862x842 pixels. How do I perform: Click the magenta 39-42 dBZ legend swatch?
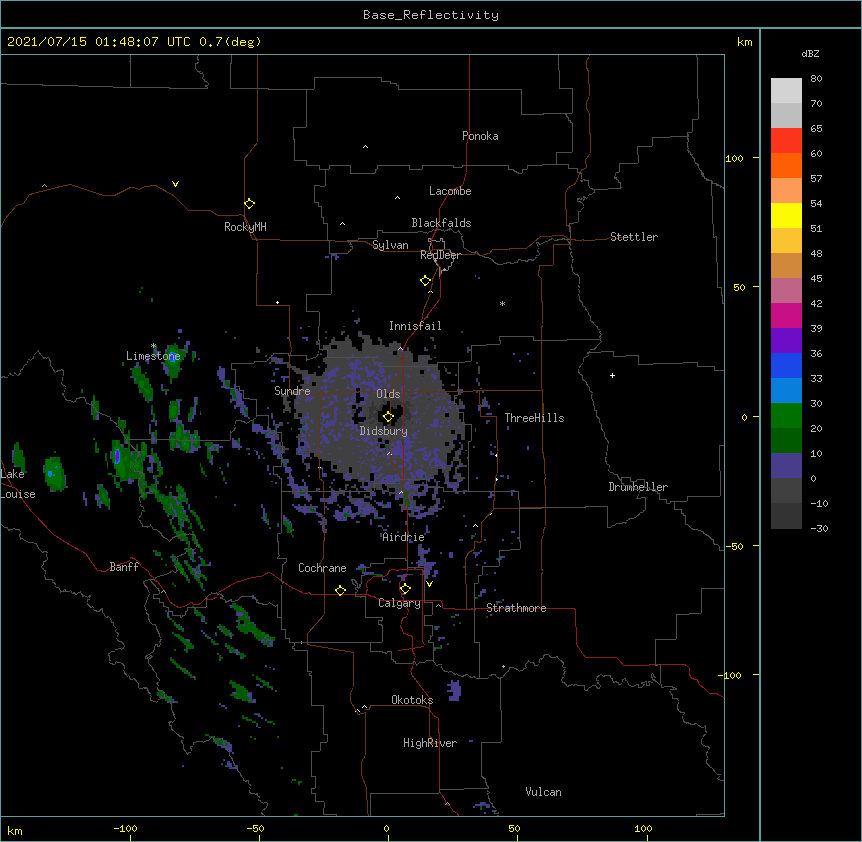(786, 315)
